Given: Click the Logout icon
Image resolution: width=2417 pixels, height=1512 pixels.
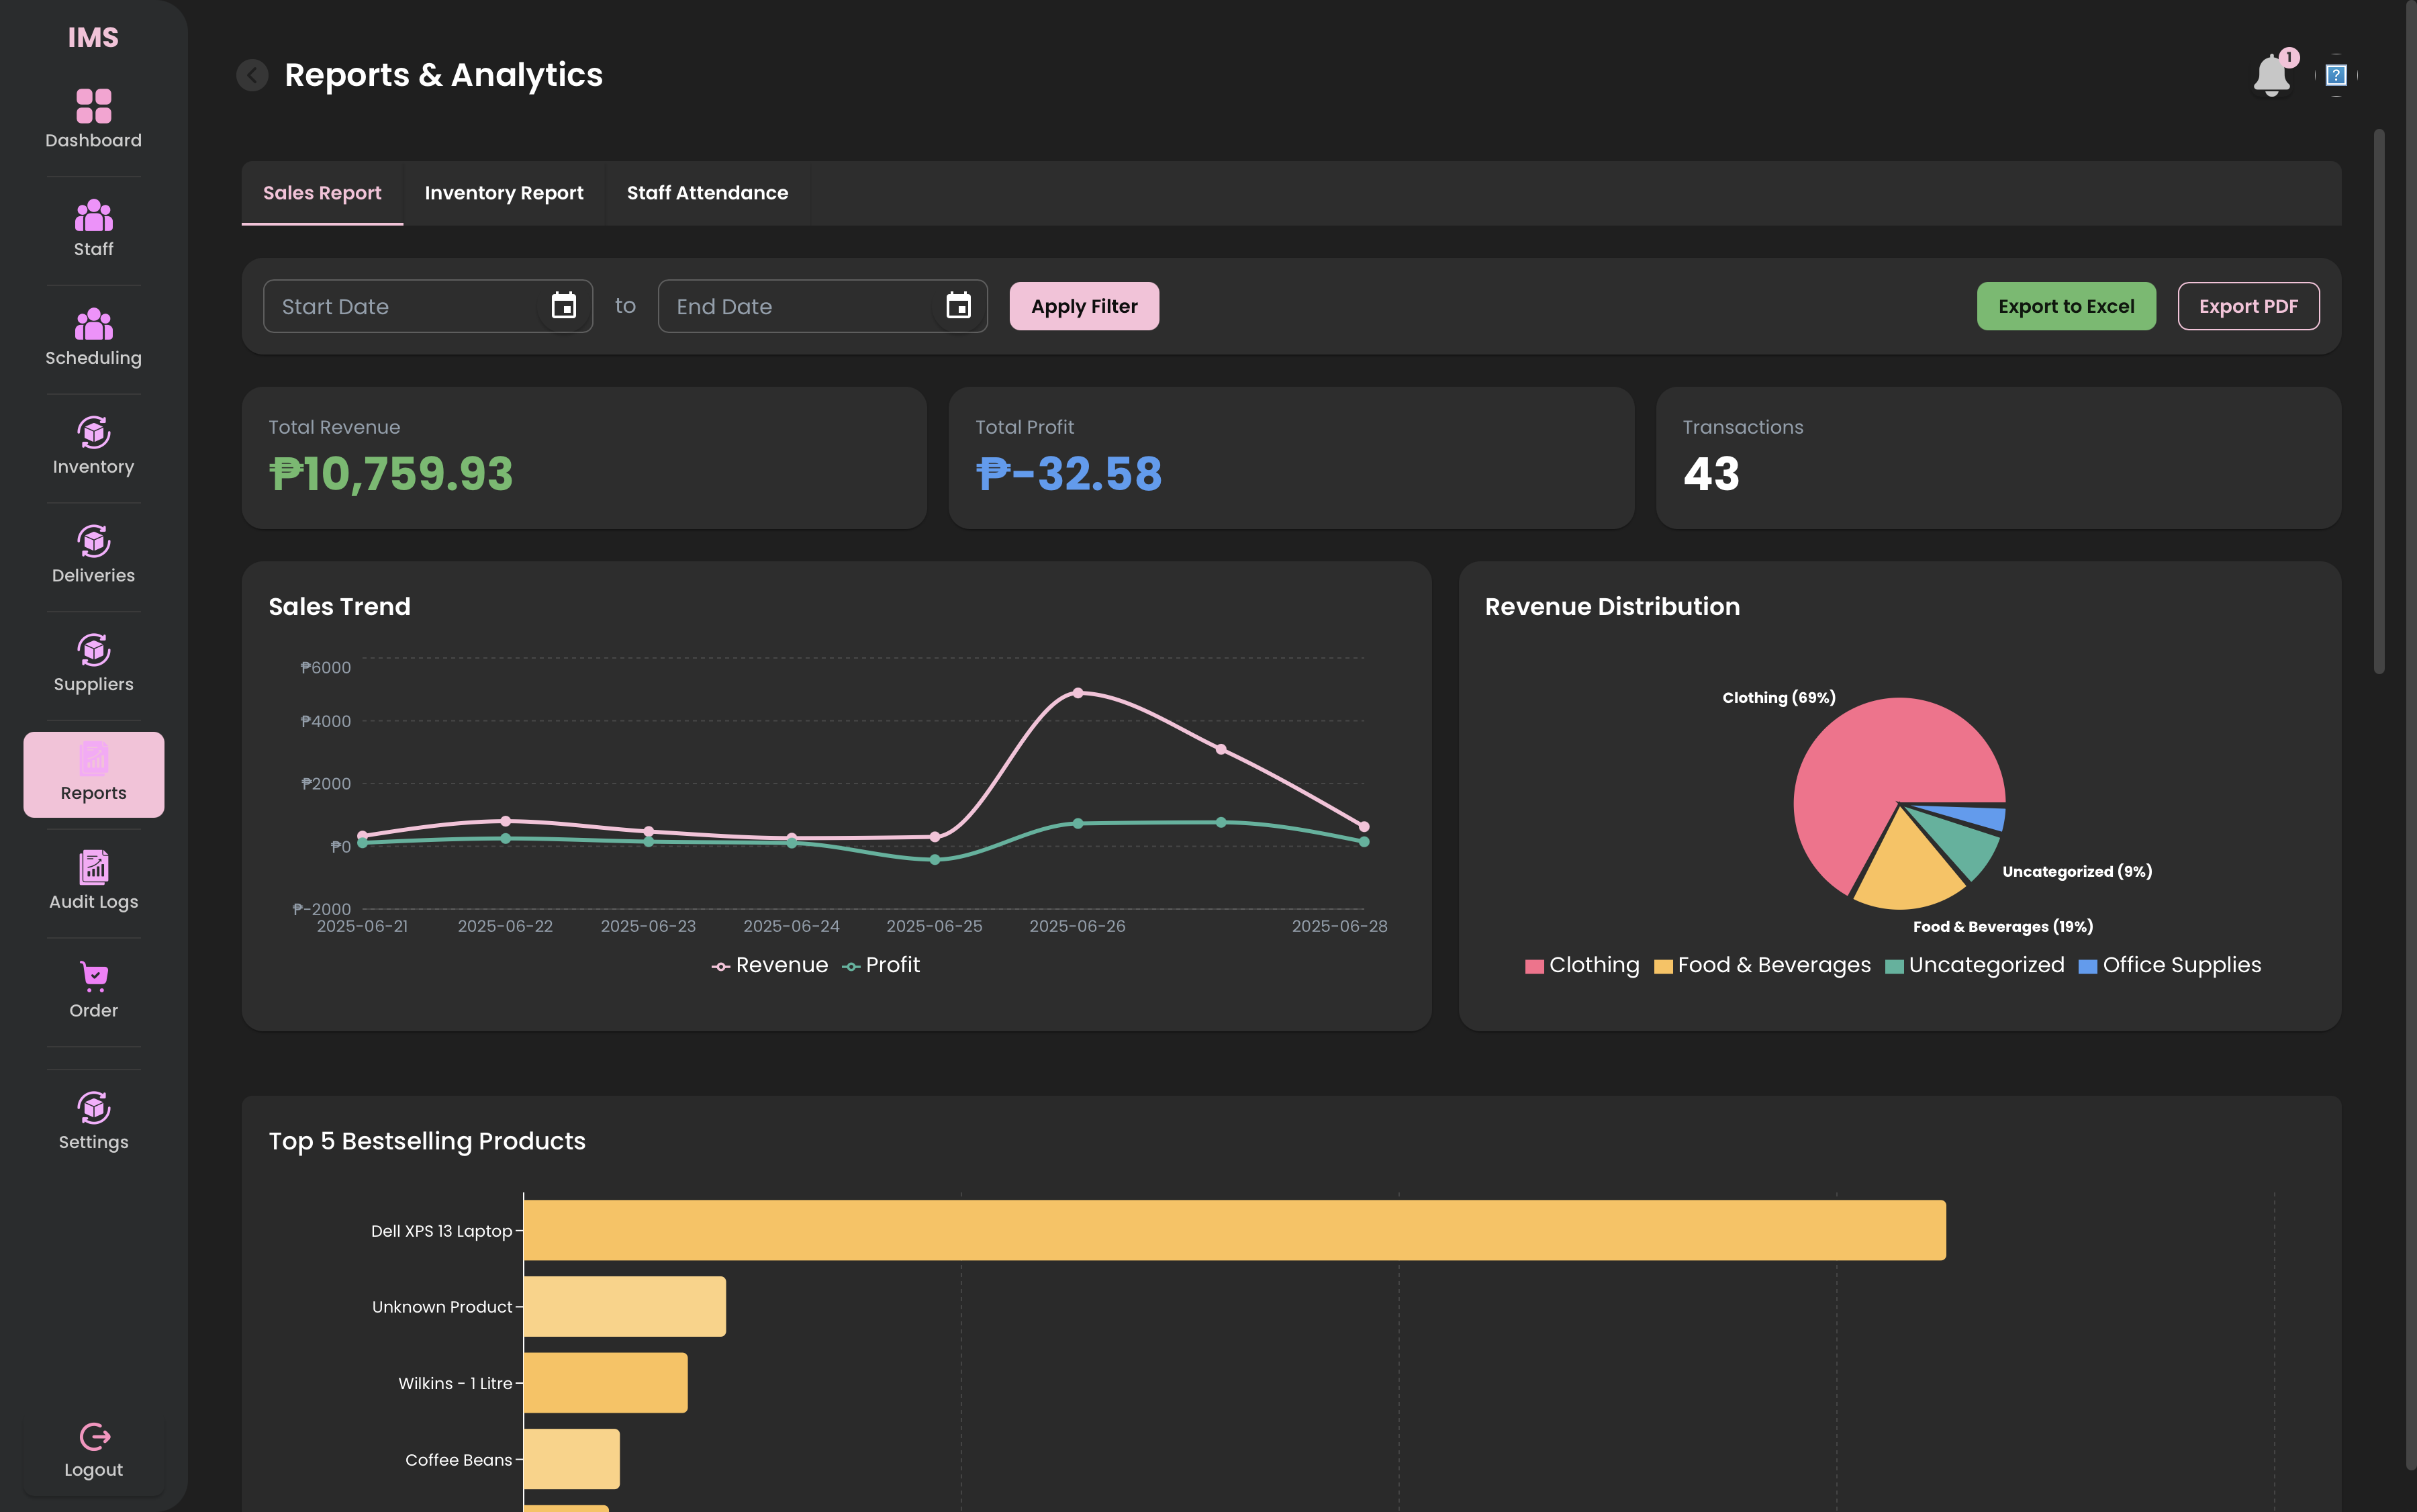Looking at the screenshot, I should 94,1436.
